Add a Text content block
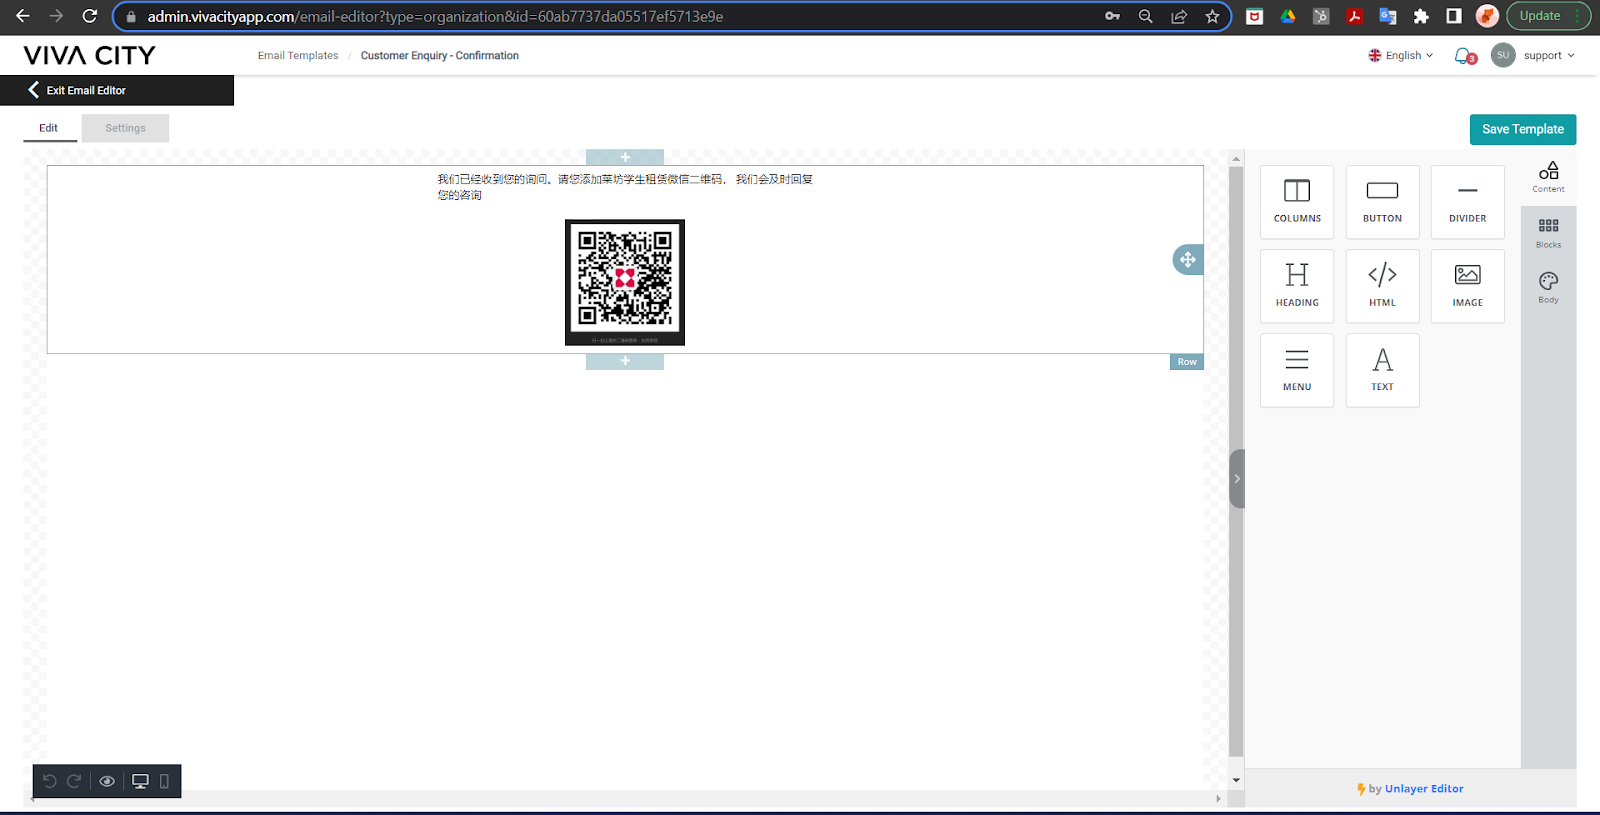The image size is (1600, 815). tap(1382, 370)
